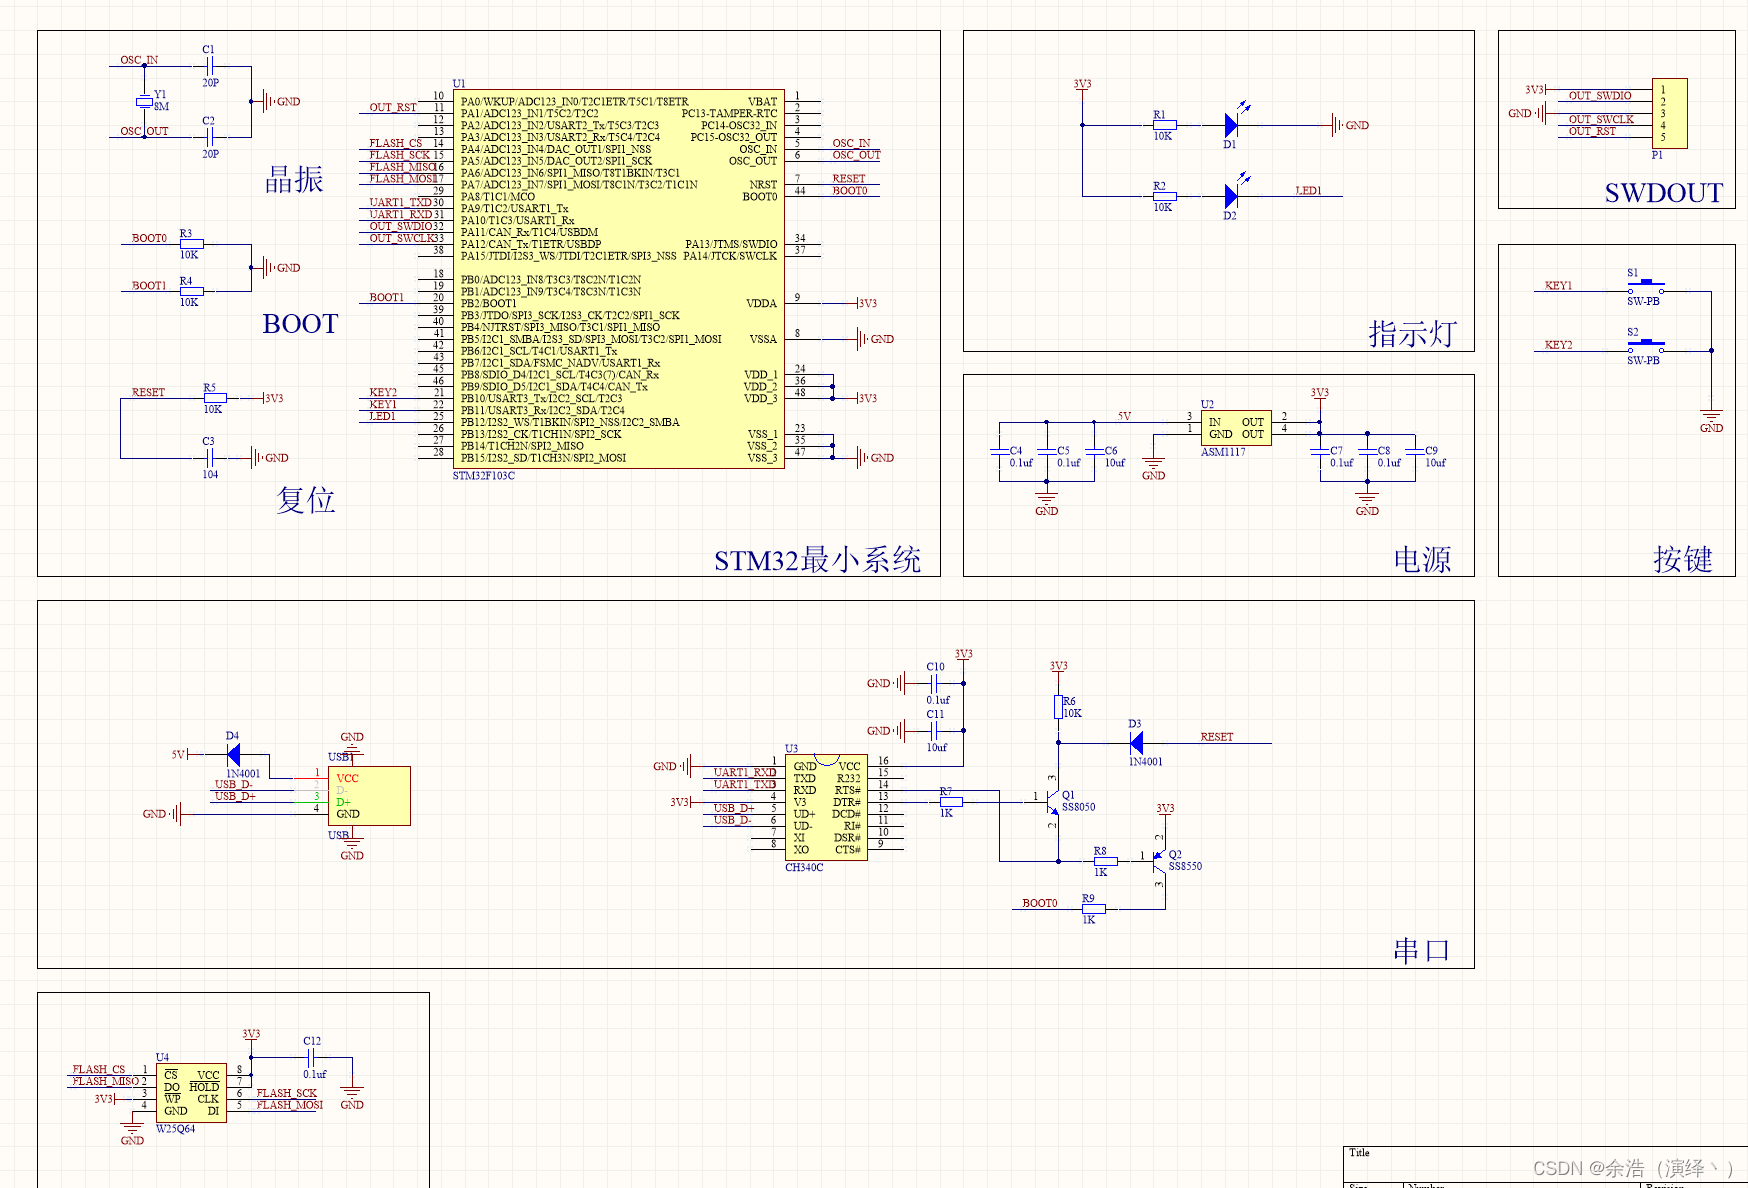Select diode D3 1N4001 on RESET line
This screenshot has height=1188, width=1748.
(1137, 743)
